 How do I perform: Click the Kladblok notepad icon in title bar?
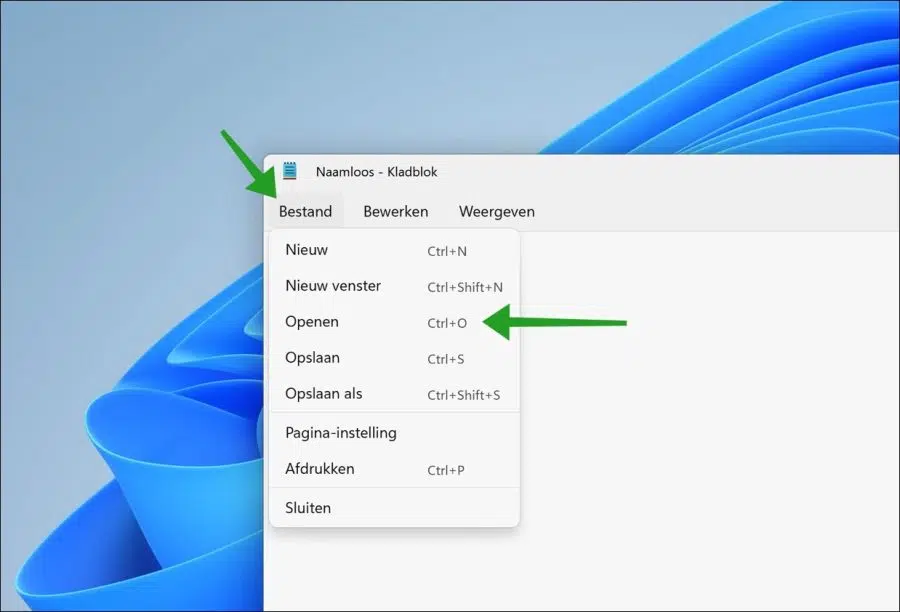tap(290, 171)
